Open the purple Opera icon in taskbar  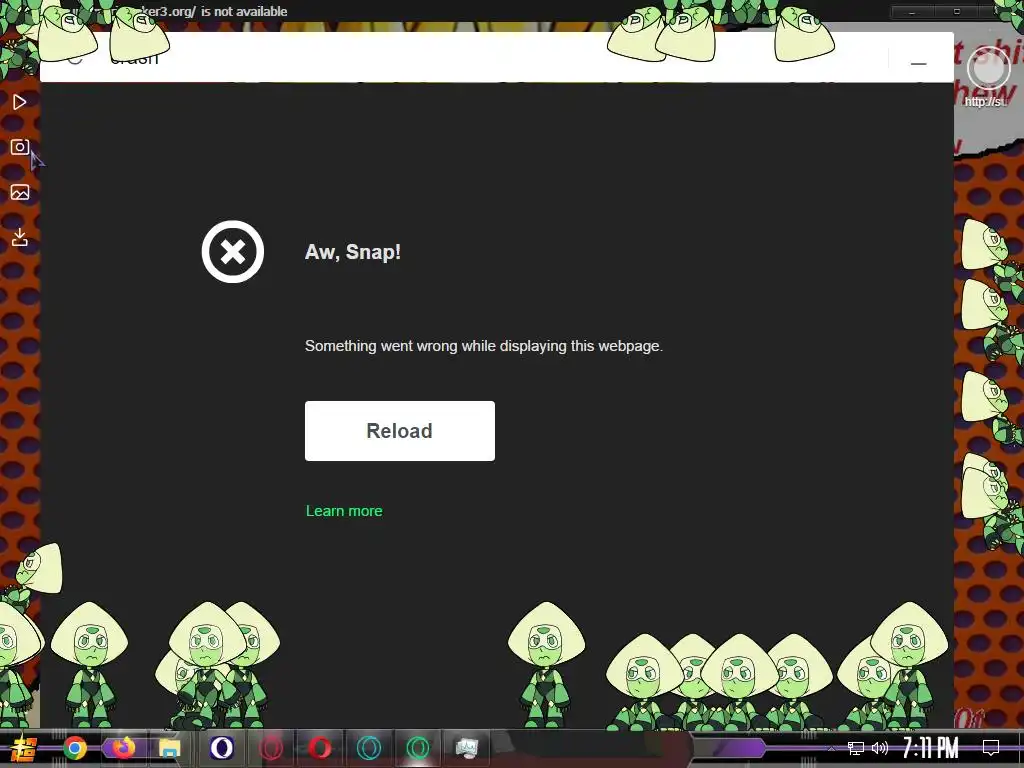click(221, 748)
